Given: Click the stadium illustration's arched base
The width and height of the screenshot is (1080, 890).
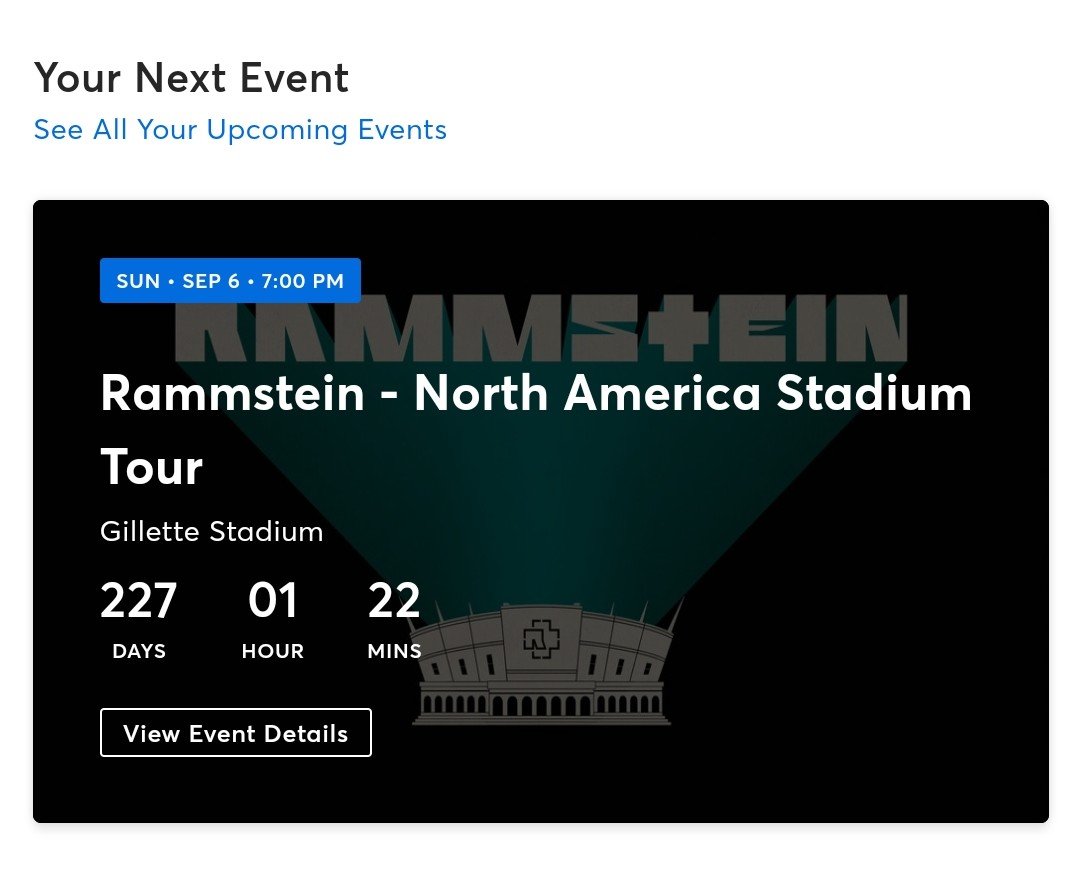Looking at the screenshot, I should [x=541, y=704].
